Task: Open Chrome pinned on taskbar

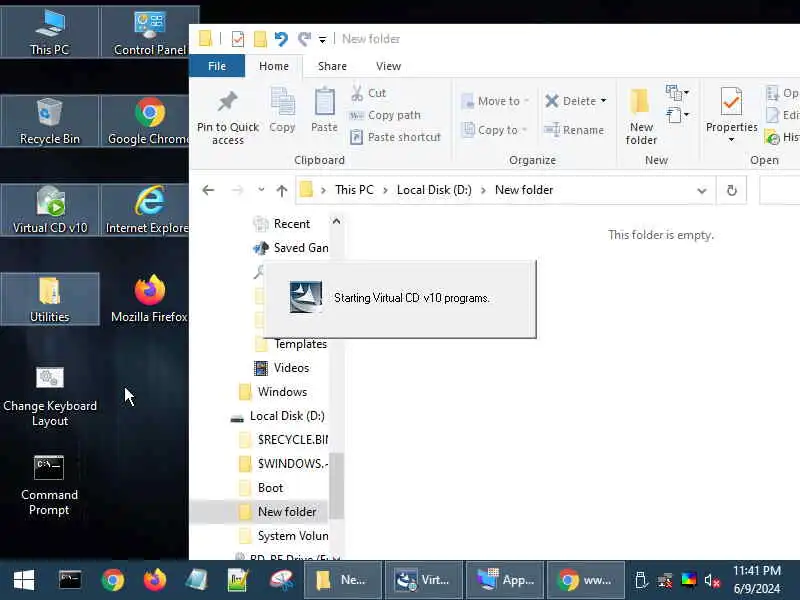Action: [x=113, y=580]
